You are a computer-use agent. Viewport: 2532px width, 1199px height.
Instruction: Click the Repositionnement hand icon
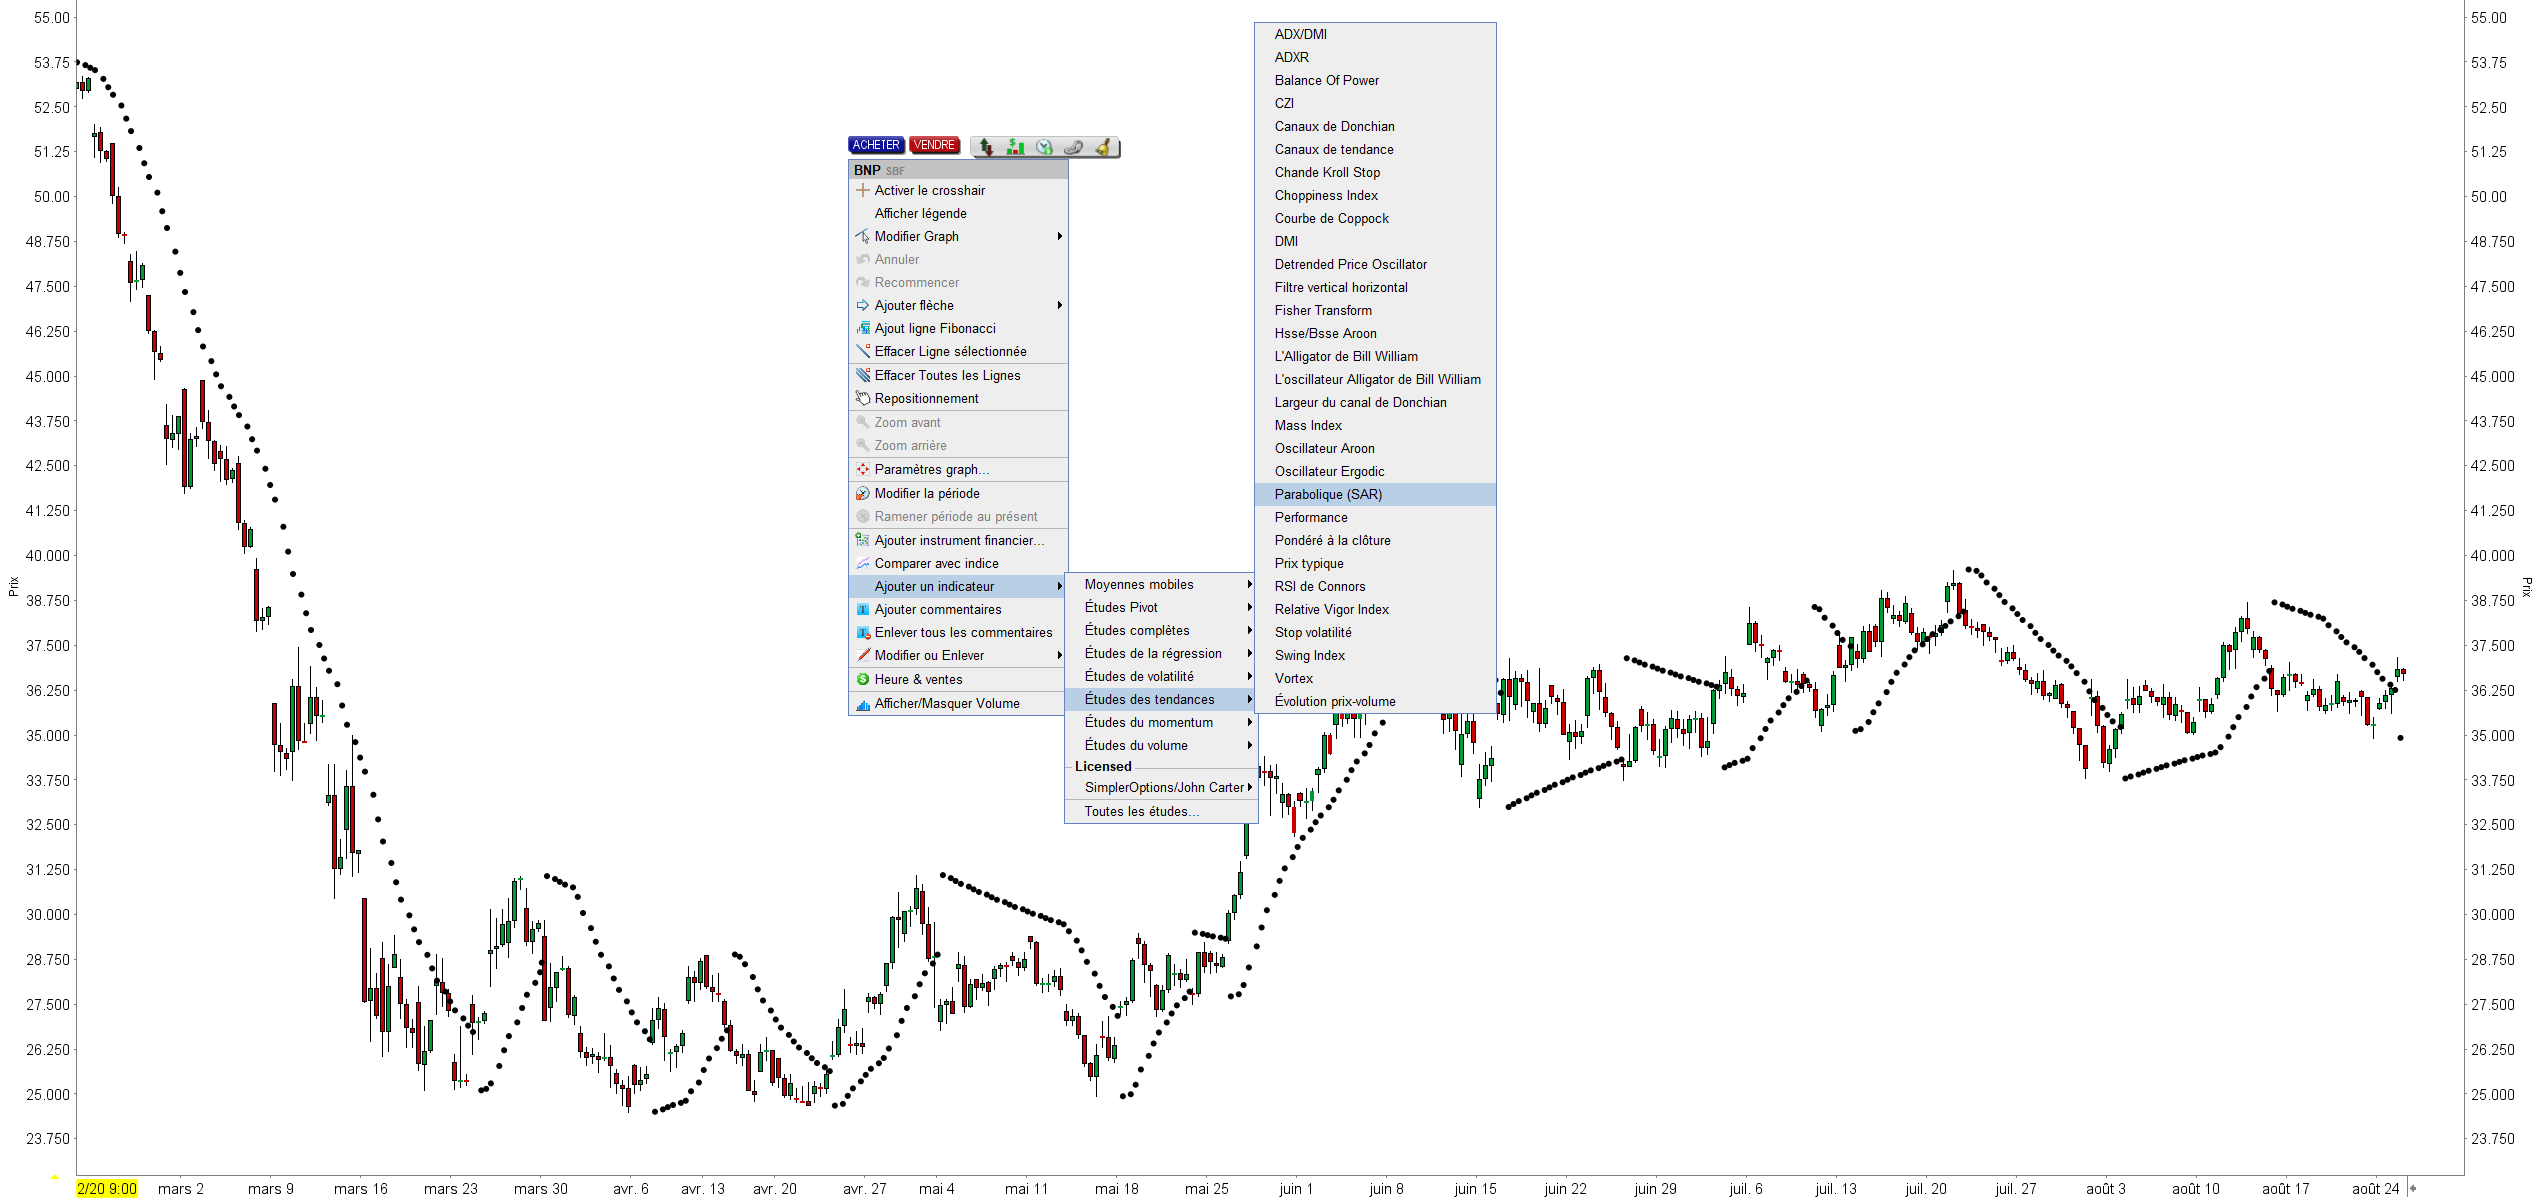click(x=862, y=398)
